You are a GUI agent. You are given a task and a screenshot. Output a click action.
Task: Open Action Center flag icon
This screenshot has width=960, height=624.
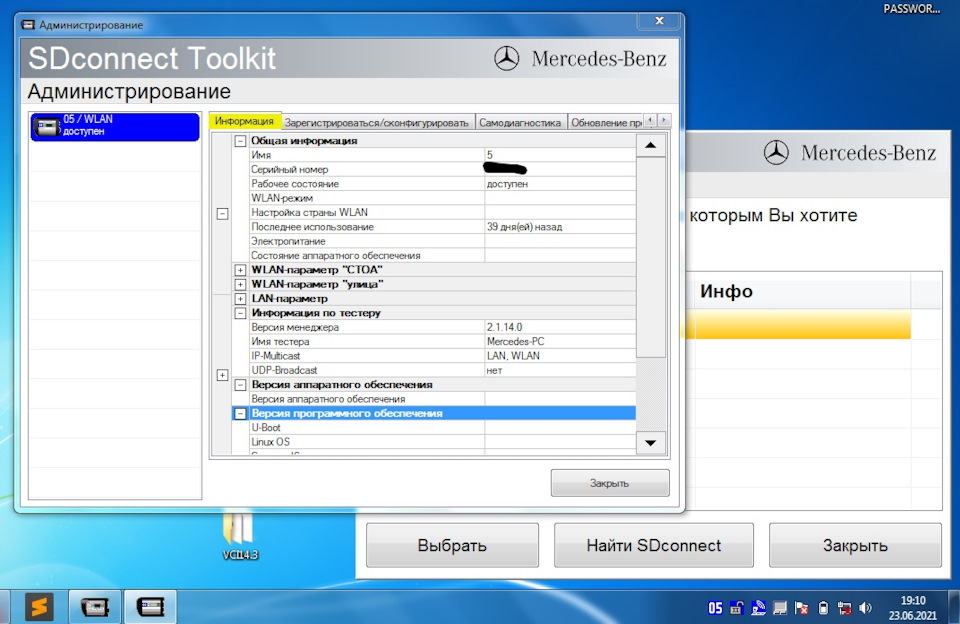[x=801, y=608]
